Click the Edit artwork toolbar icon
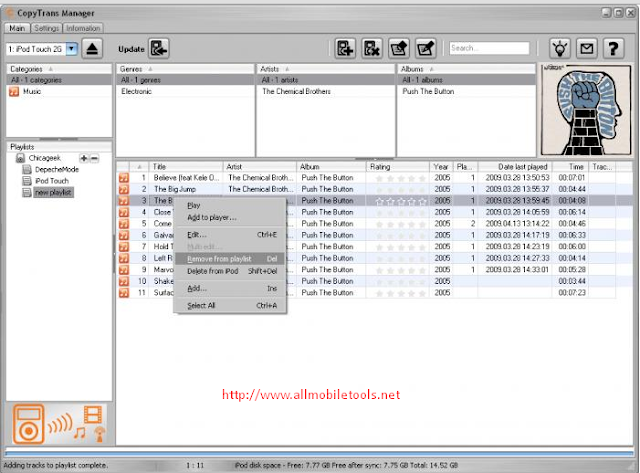 (399, 49)
